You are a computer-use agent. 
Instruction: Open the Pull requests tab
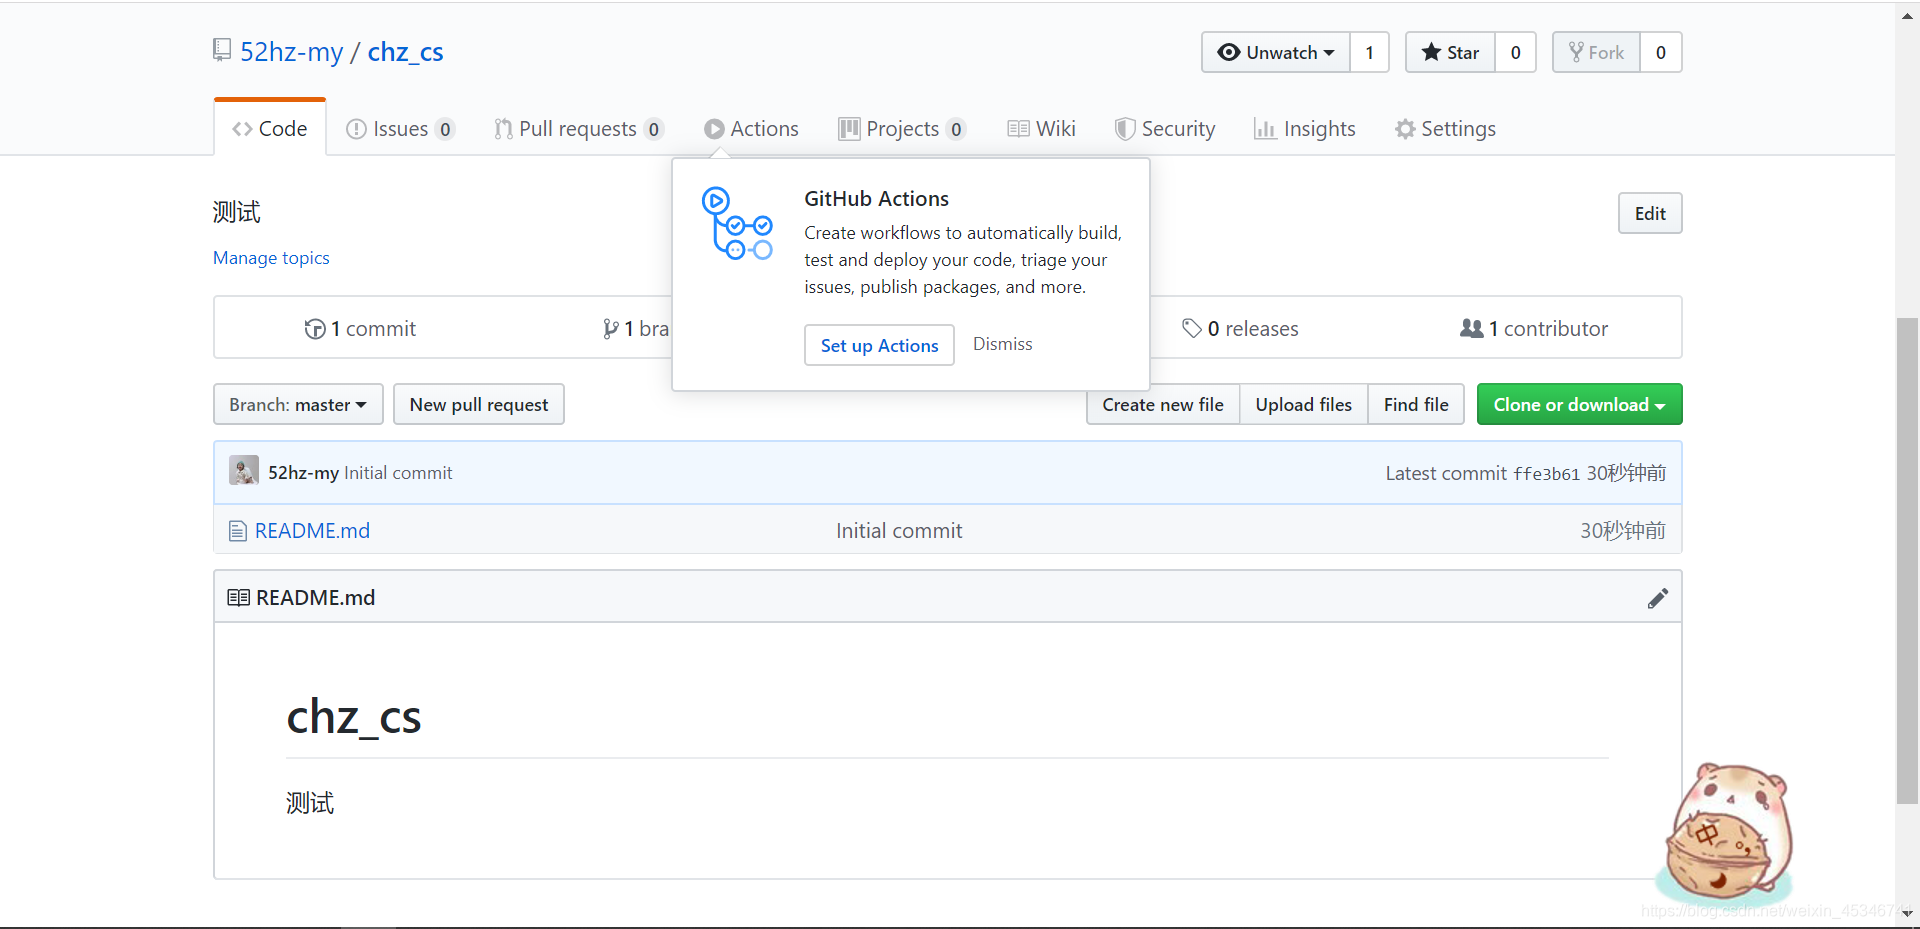pyautogui.click(x=578, y=129)
